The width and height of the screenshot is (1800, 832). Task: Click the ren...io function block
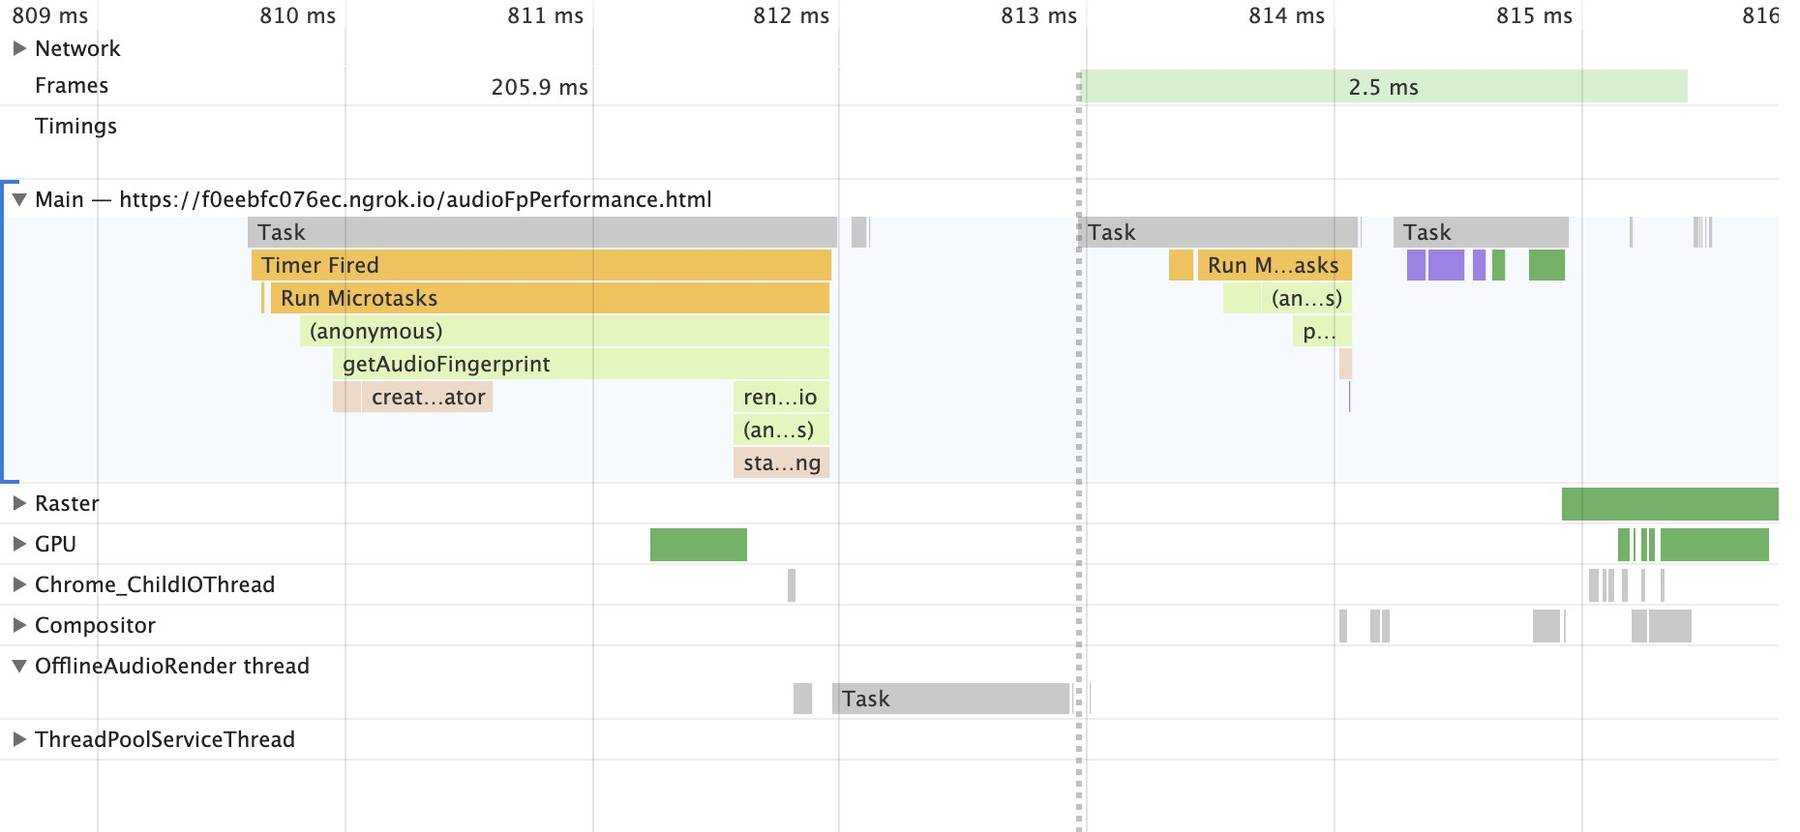781,397
